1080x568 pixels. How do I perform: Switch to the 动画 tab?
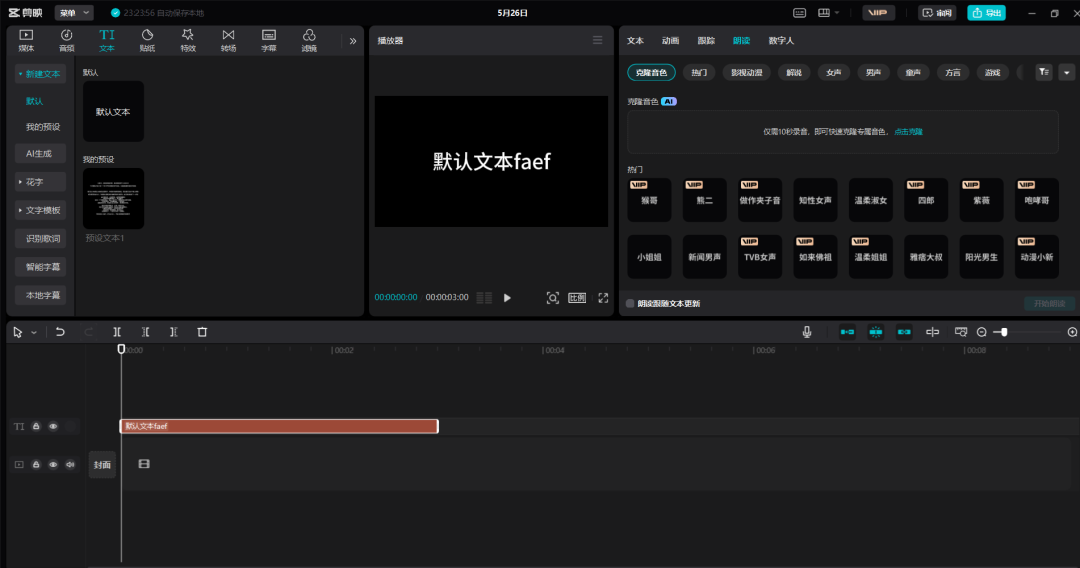pyautogui.click(x=670, y=41)
